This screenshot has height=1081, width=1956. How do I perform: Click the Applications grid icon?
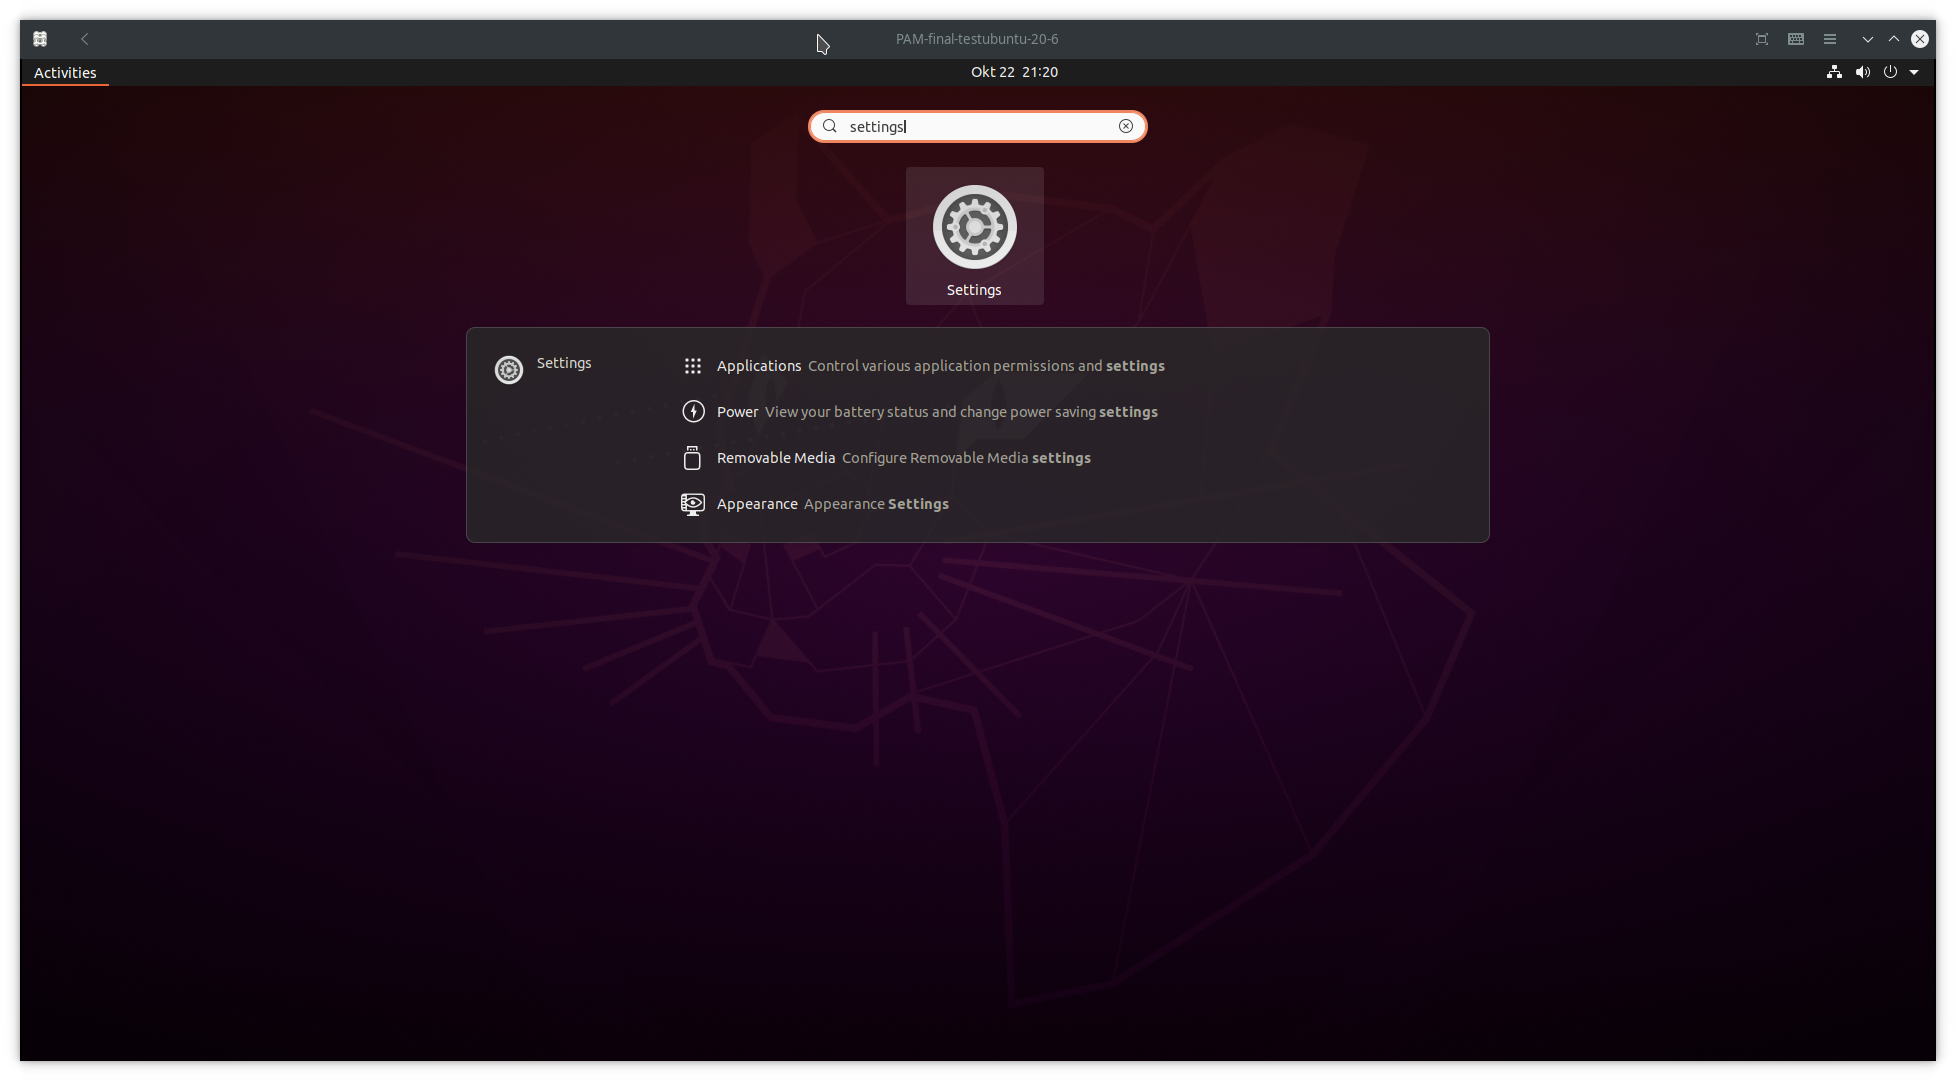pyautogui.click(x=692, y=366)
